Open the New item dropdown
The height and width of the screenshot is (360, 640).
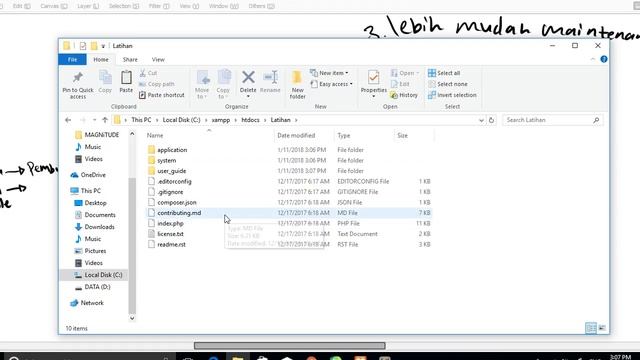click(329, 73)
